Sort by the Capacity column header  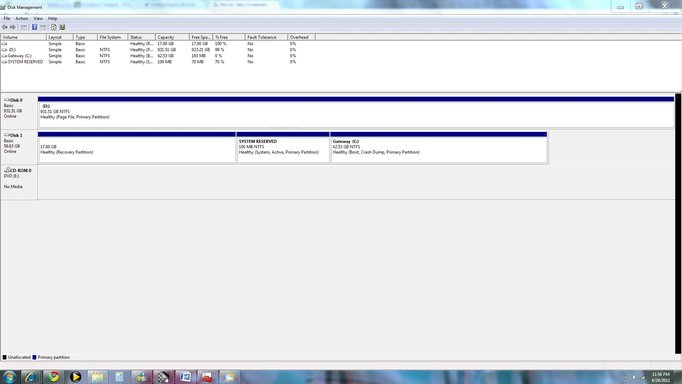172,37
